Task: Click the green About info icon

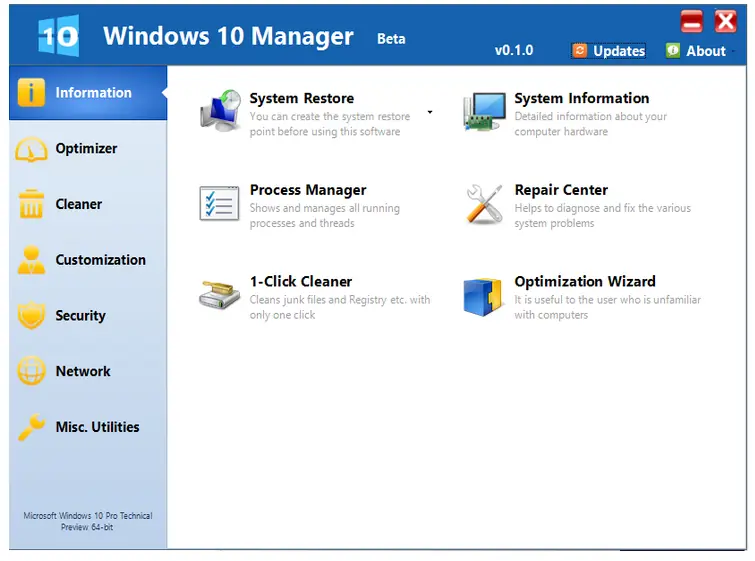Action: [673, 50]
